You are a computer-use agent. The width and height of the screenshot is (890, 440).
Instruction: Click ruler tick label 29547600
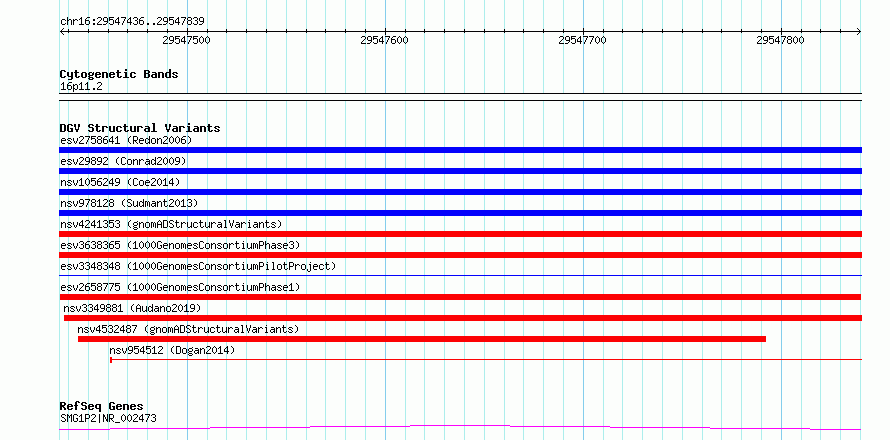(385, 40)
